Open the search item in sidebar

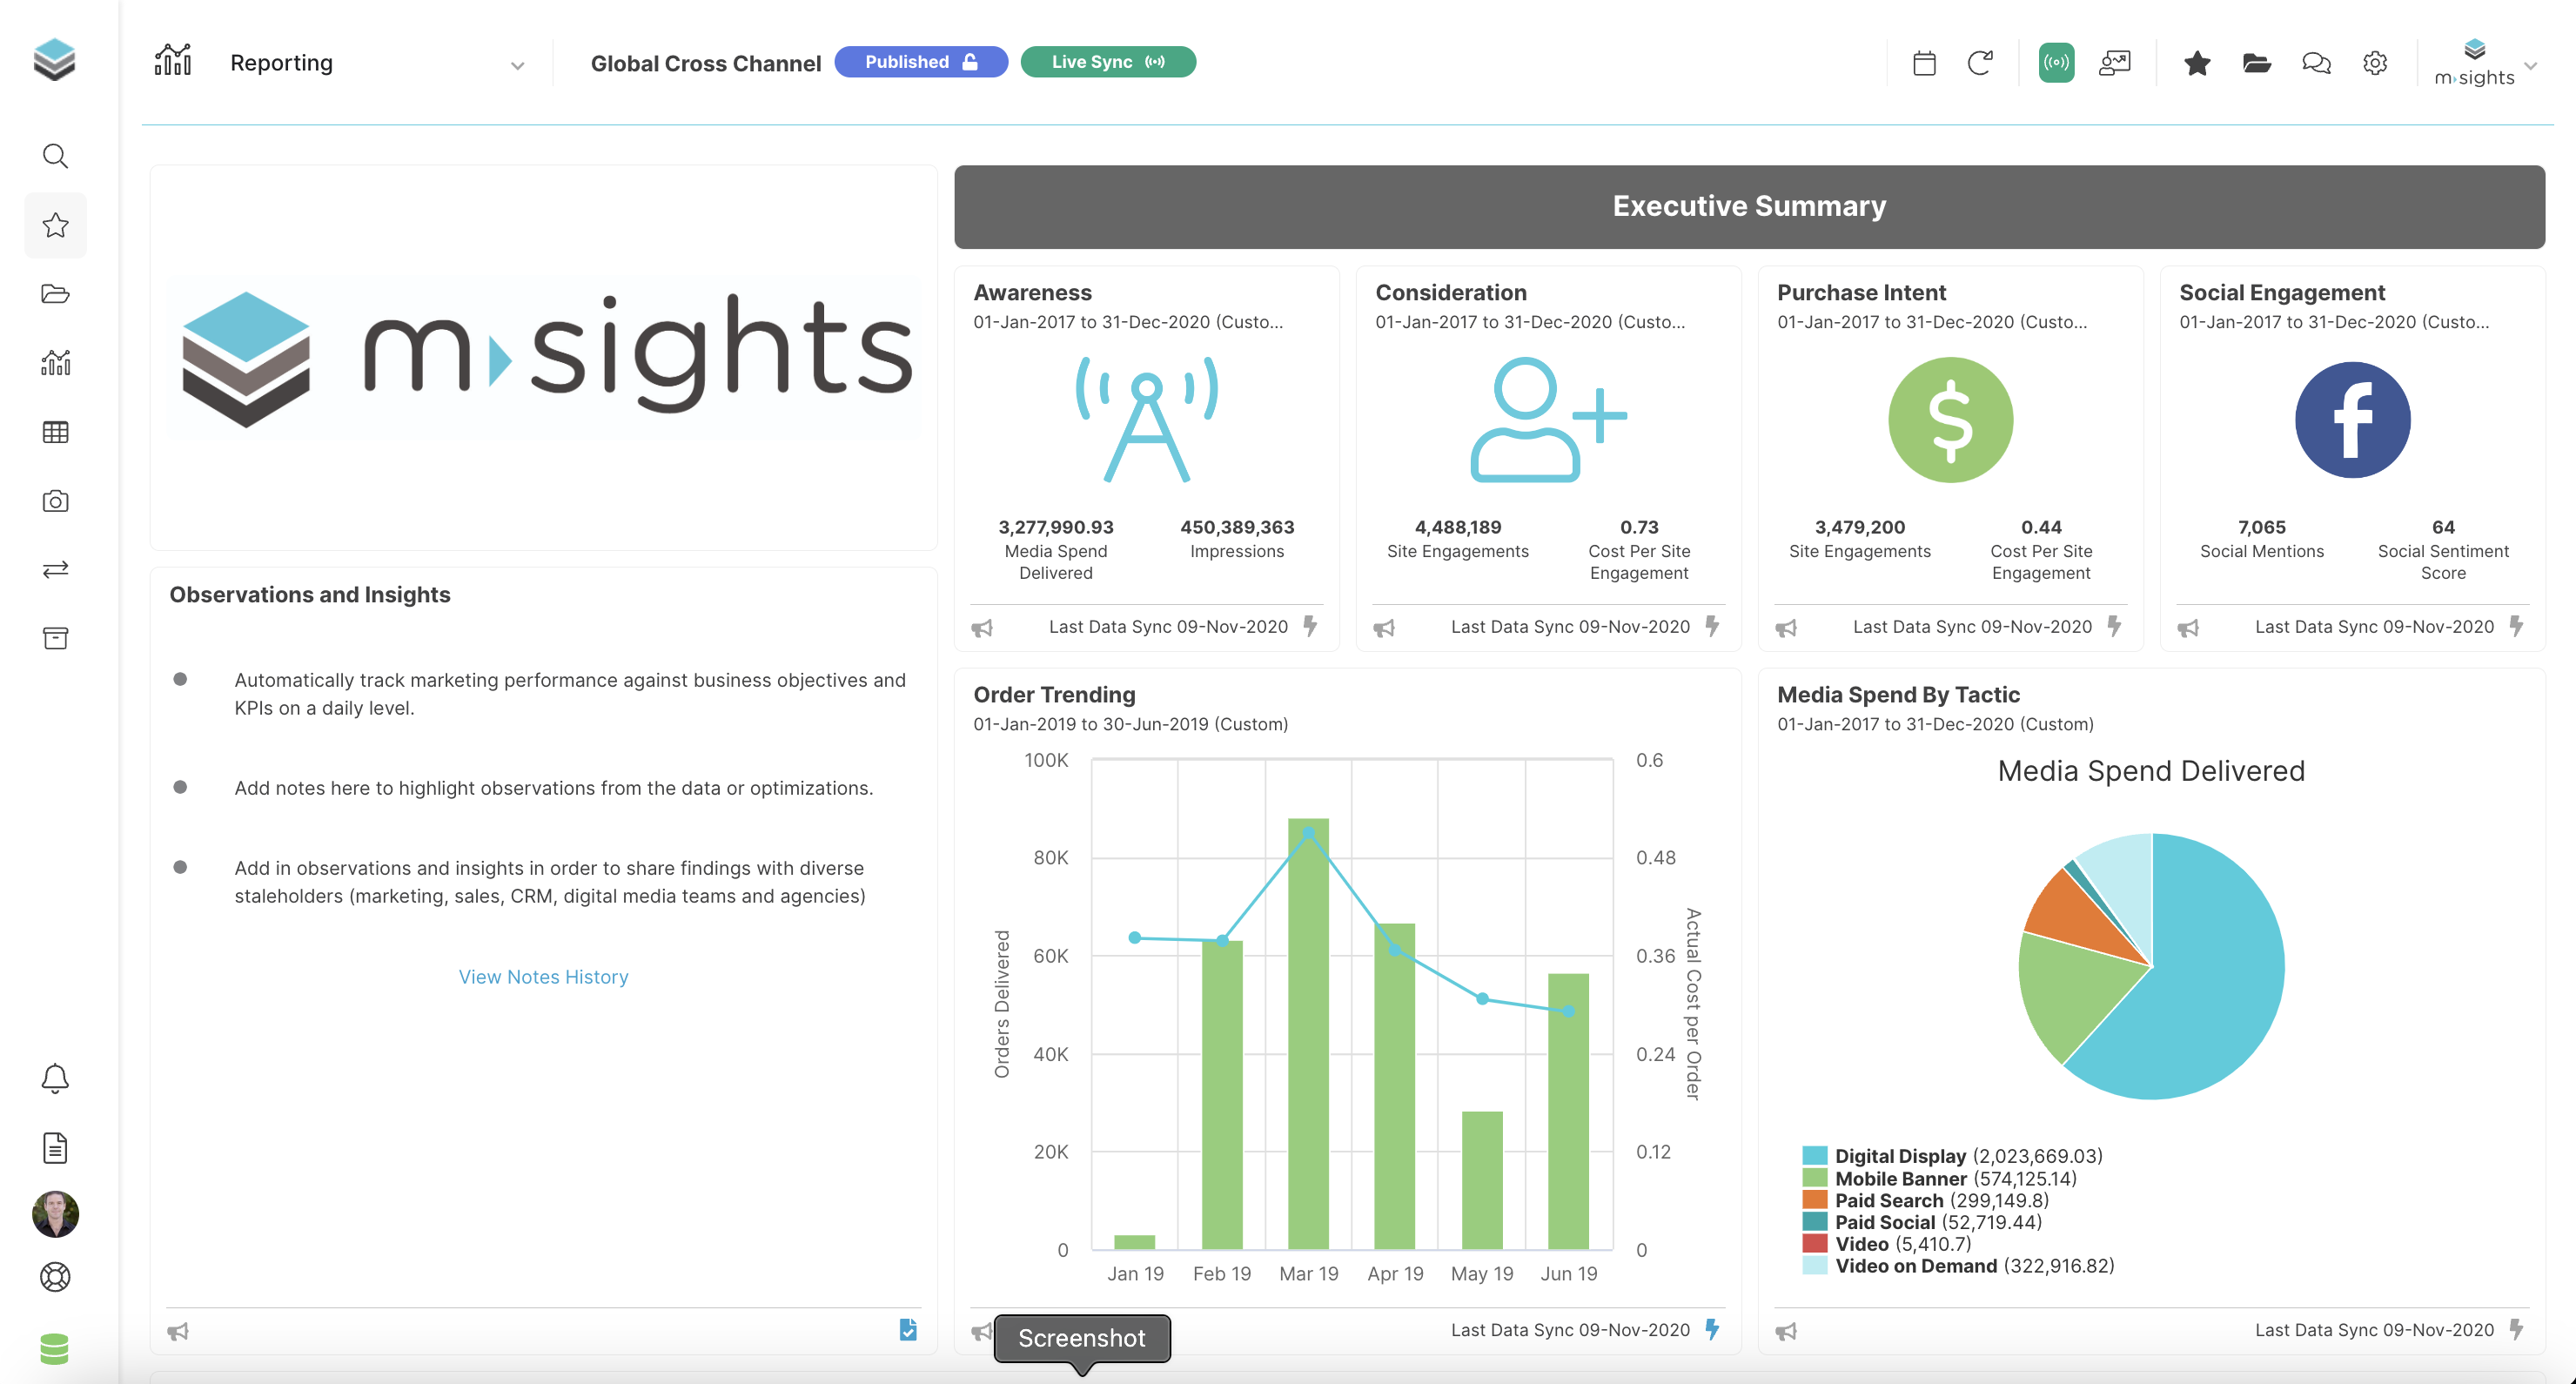pyautogui.click(x=55, y=156)
